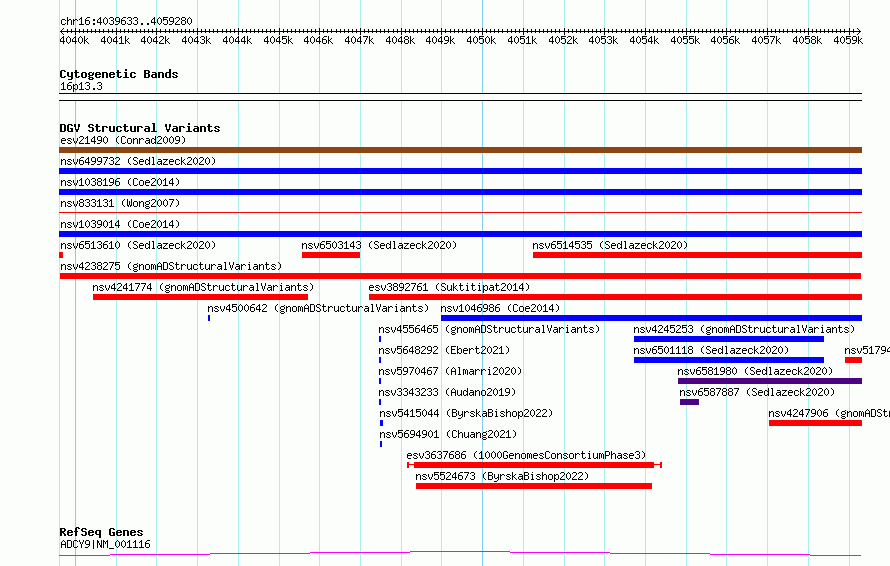The width and height of the screenshot is (890, 566).
Task: Click the blue nsv1039014 variant bar
Action: pyautogui.click(x=460, y=234)
